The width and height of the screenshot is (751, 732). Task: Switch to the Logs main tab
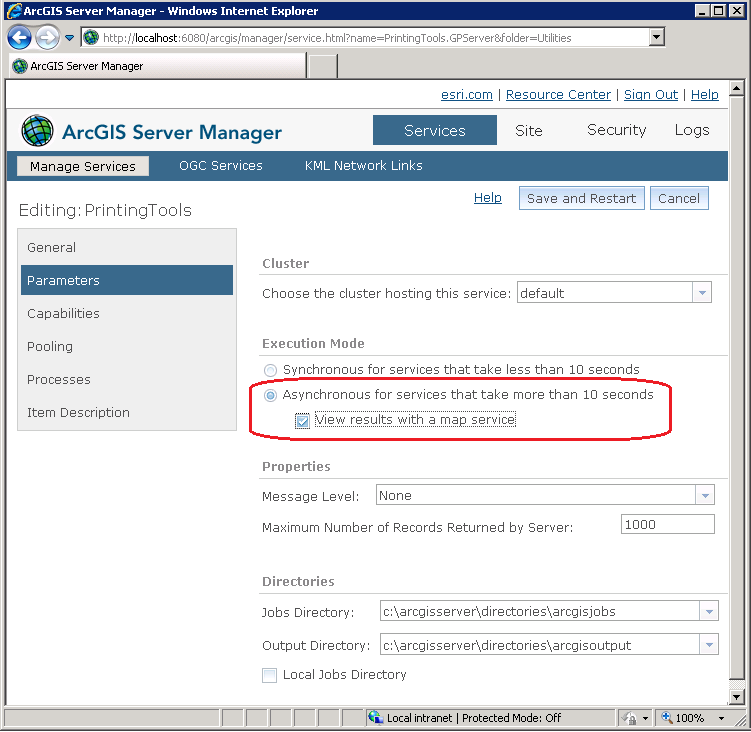coord(691,130)
